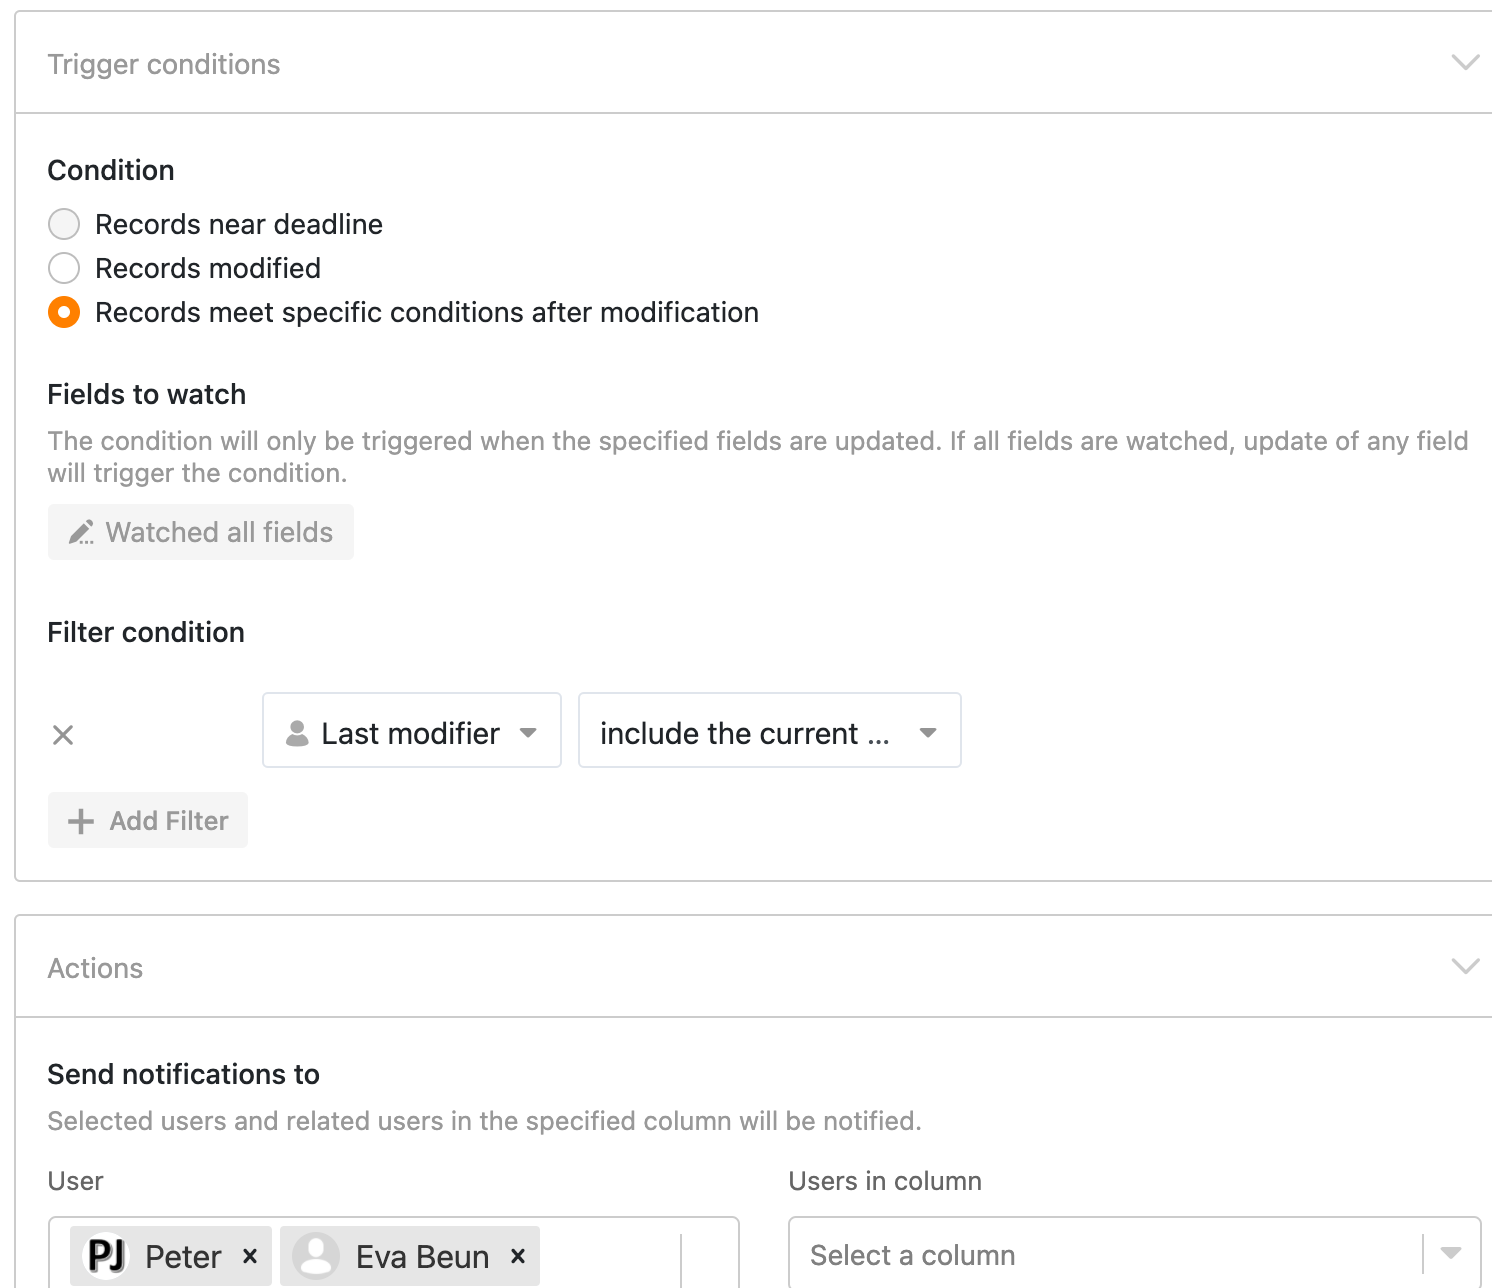
Task: Remove Peter from notification users
Action: [250, 1256]
